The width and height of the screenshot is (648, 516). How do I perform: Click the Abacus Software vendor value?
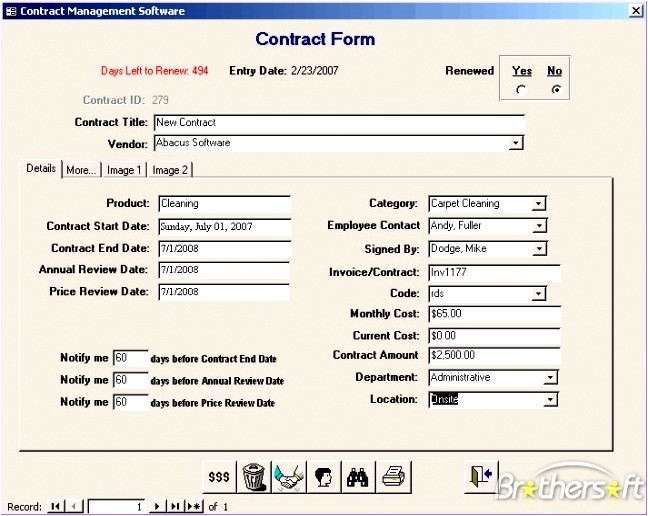click(193, 143)
